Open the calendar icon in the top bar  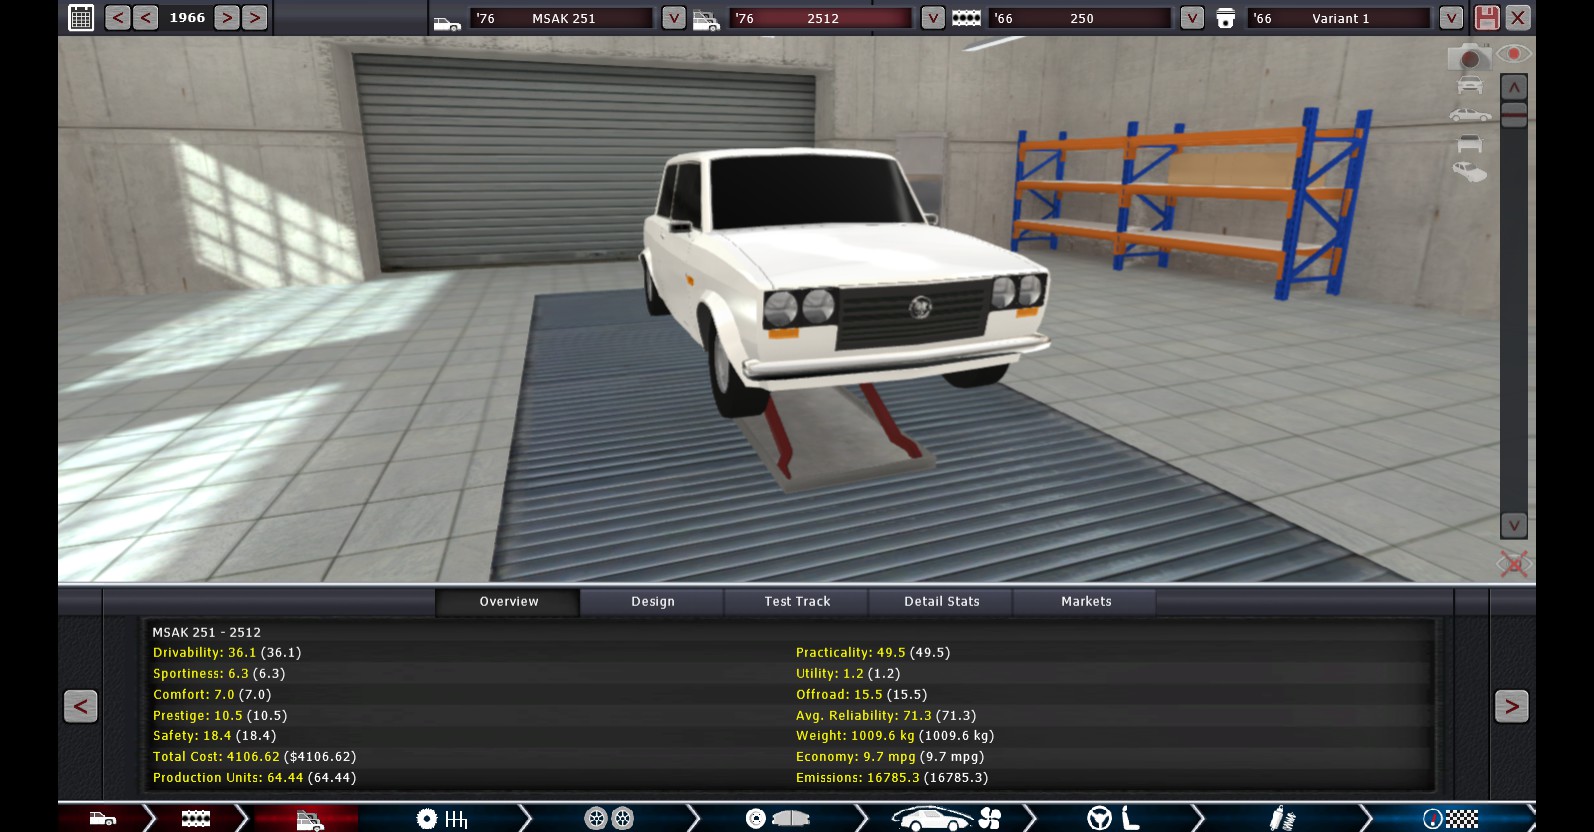[81, 17]
